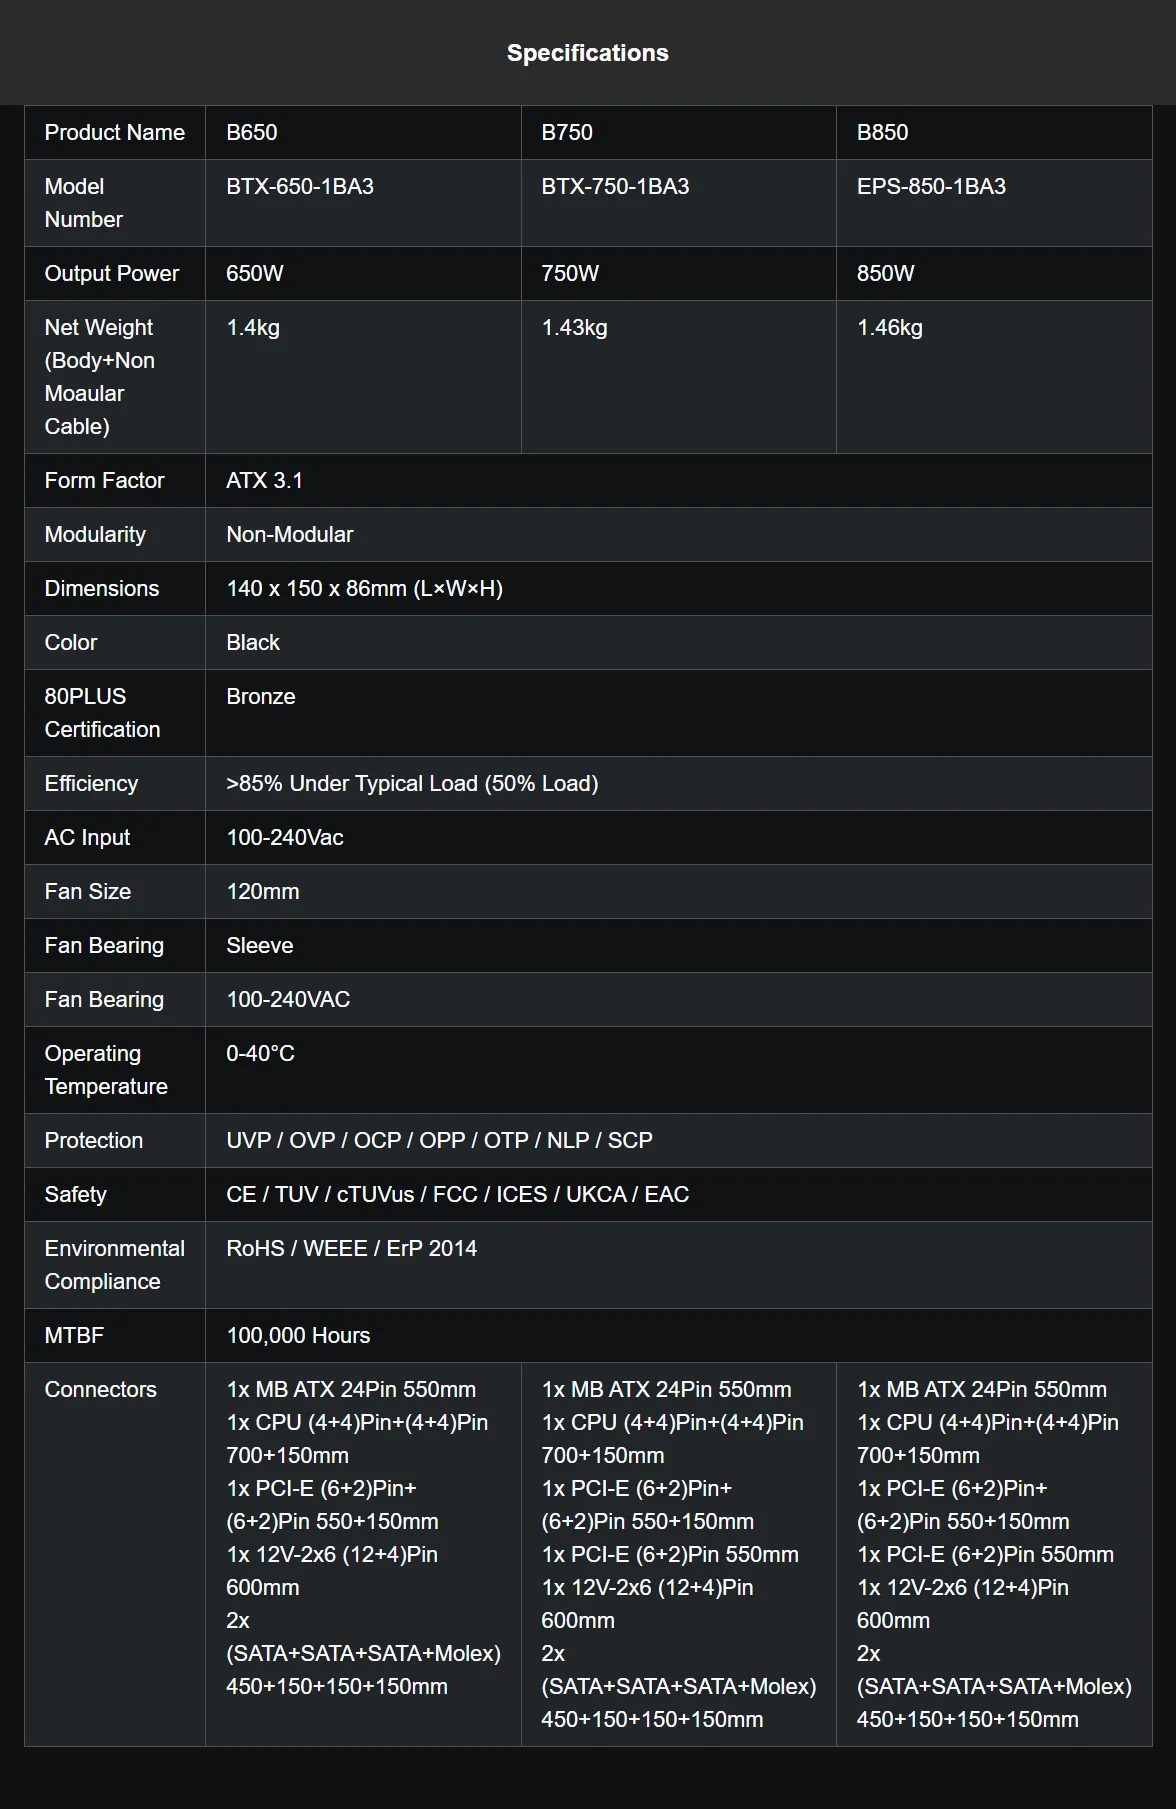
Task: Select model number BTX-750-1BA3
Action: pos(615,186)
